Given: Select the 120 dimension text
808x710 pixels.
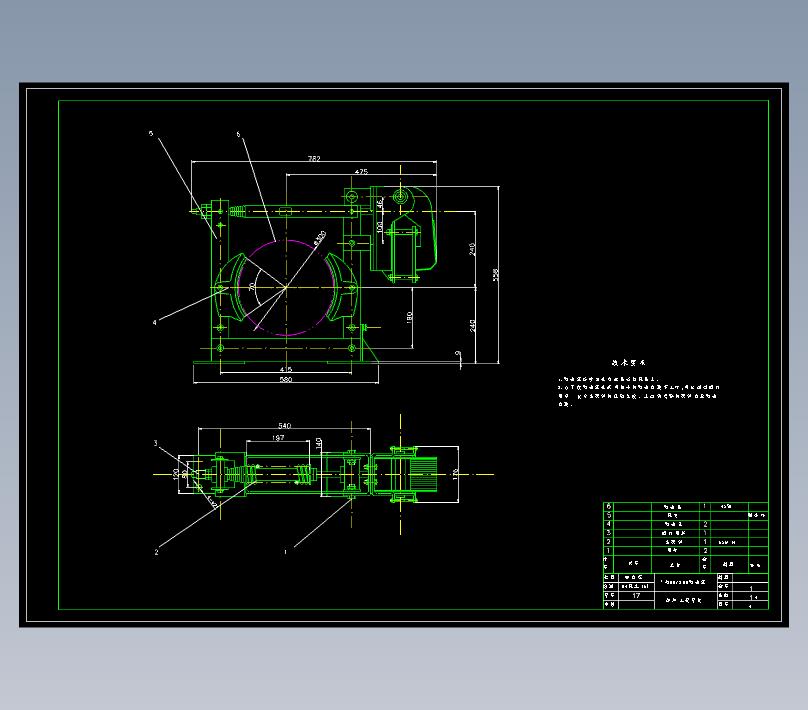Looking at the screenshot, I should coord(176,474).
